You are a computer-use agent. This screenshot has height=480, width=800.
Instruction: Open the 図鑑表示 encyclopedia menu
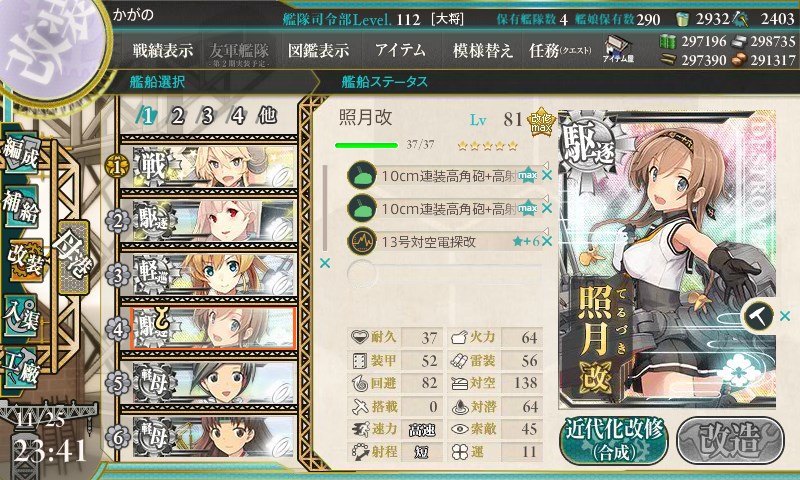[318, 50]
